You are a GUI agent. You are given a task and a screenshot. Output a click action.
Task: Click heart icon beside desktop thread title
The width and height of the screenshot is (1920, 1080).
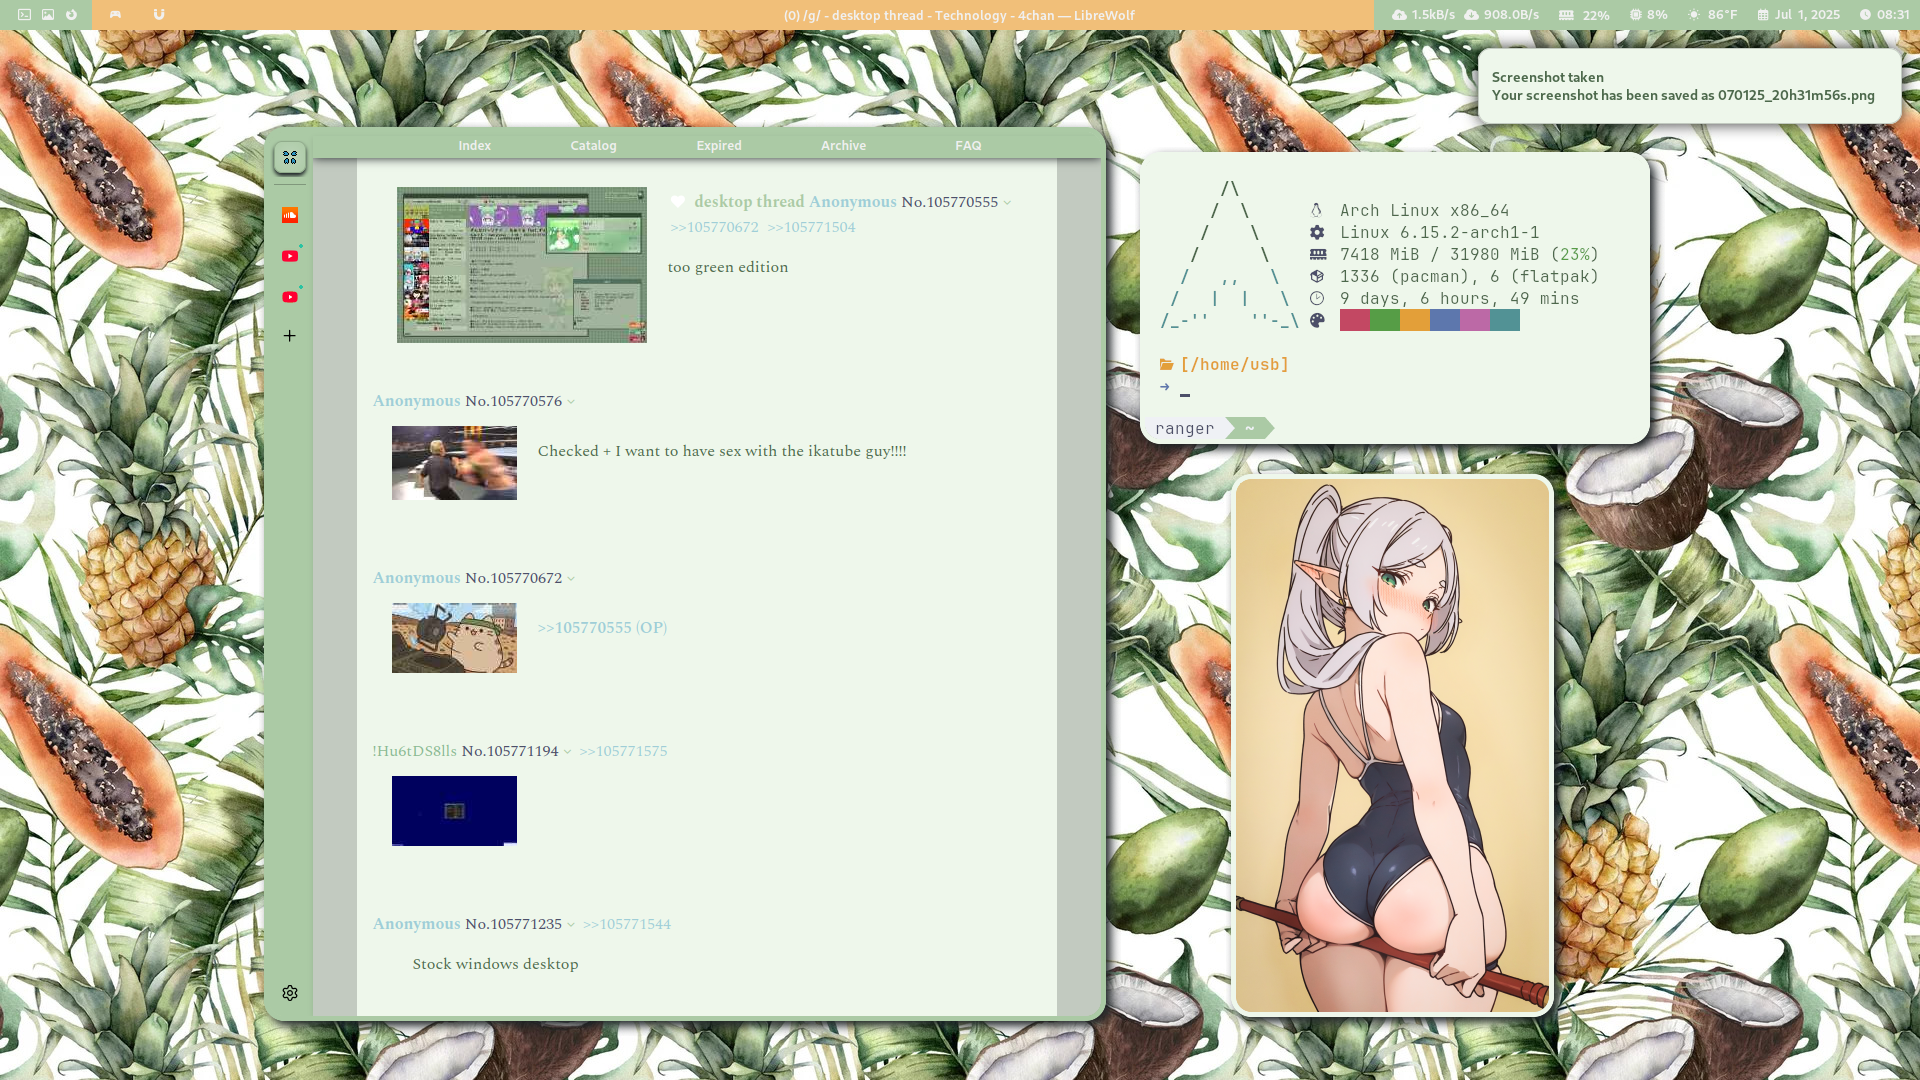click(x=677, y=202)
